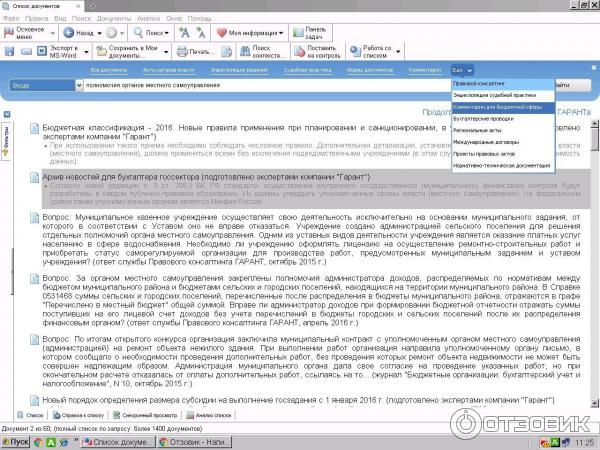Image resolution: width=600 pixels, height=450 pixels.
Task: Click document icon beside Новый порядок определения субсидии
Action: [34, 400]
